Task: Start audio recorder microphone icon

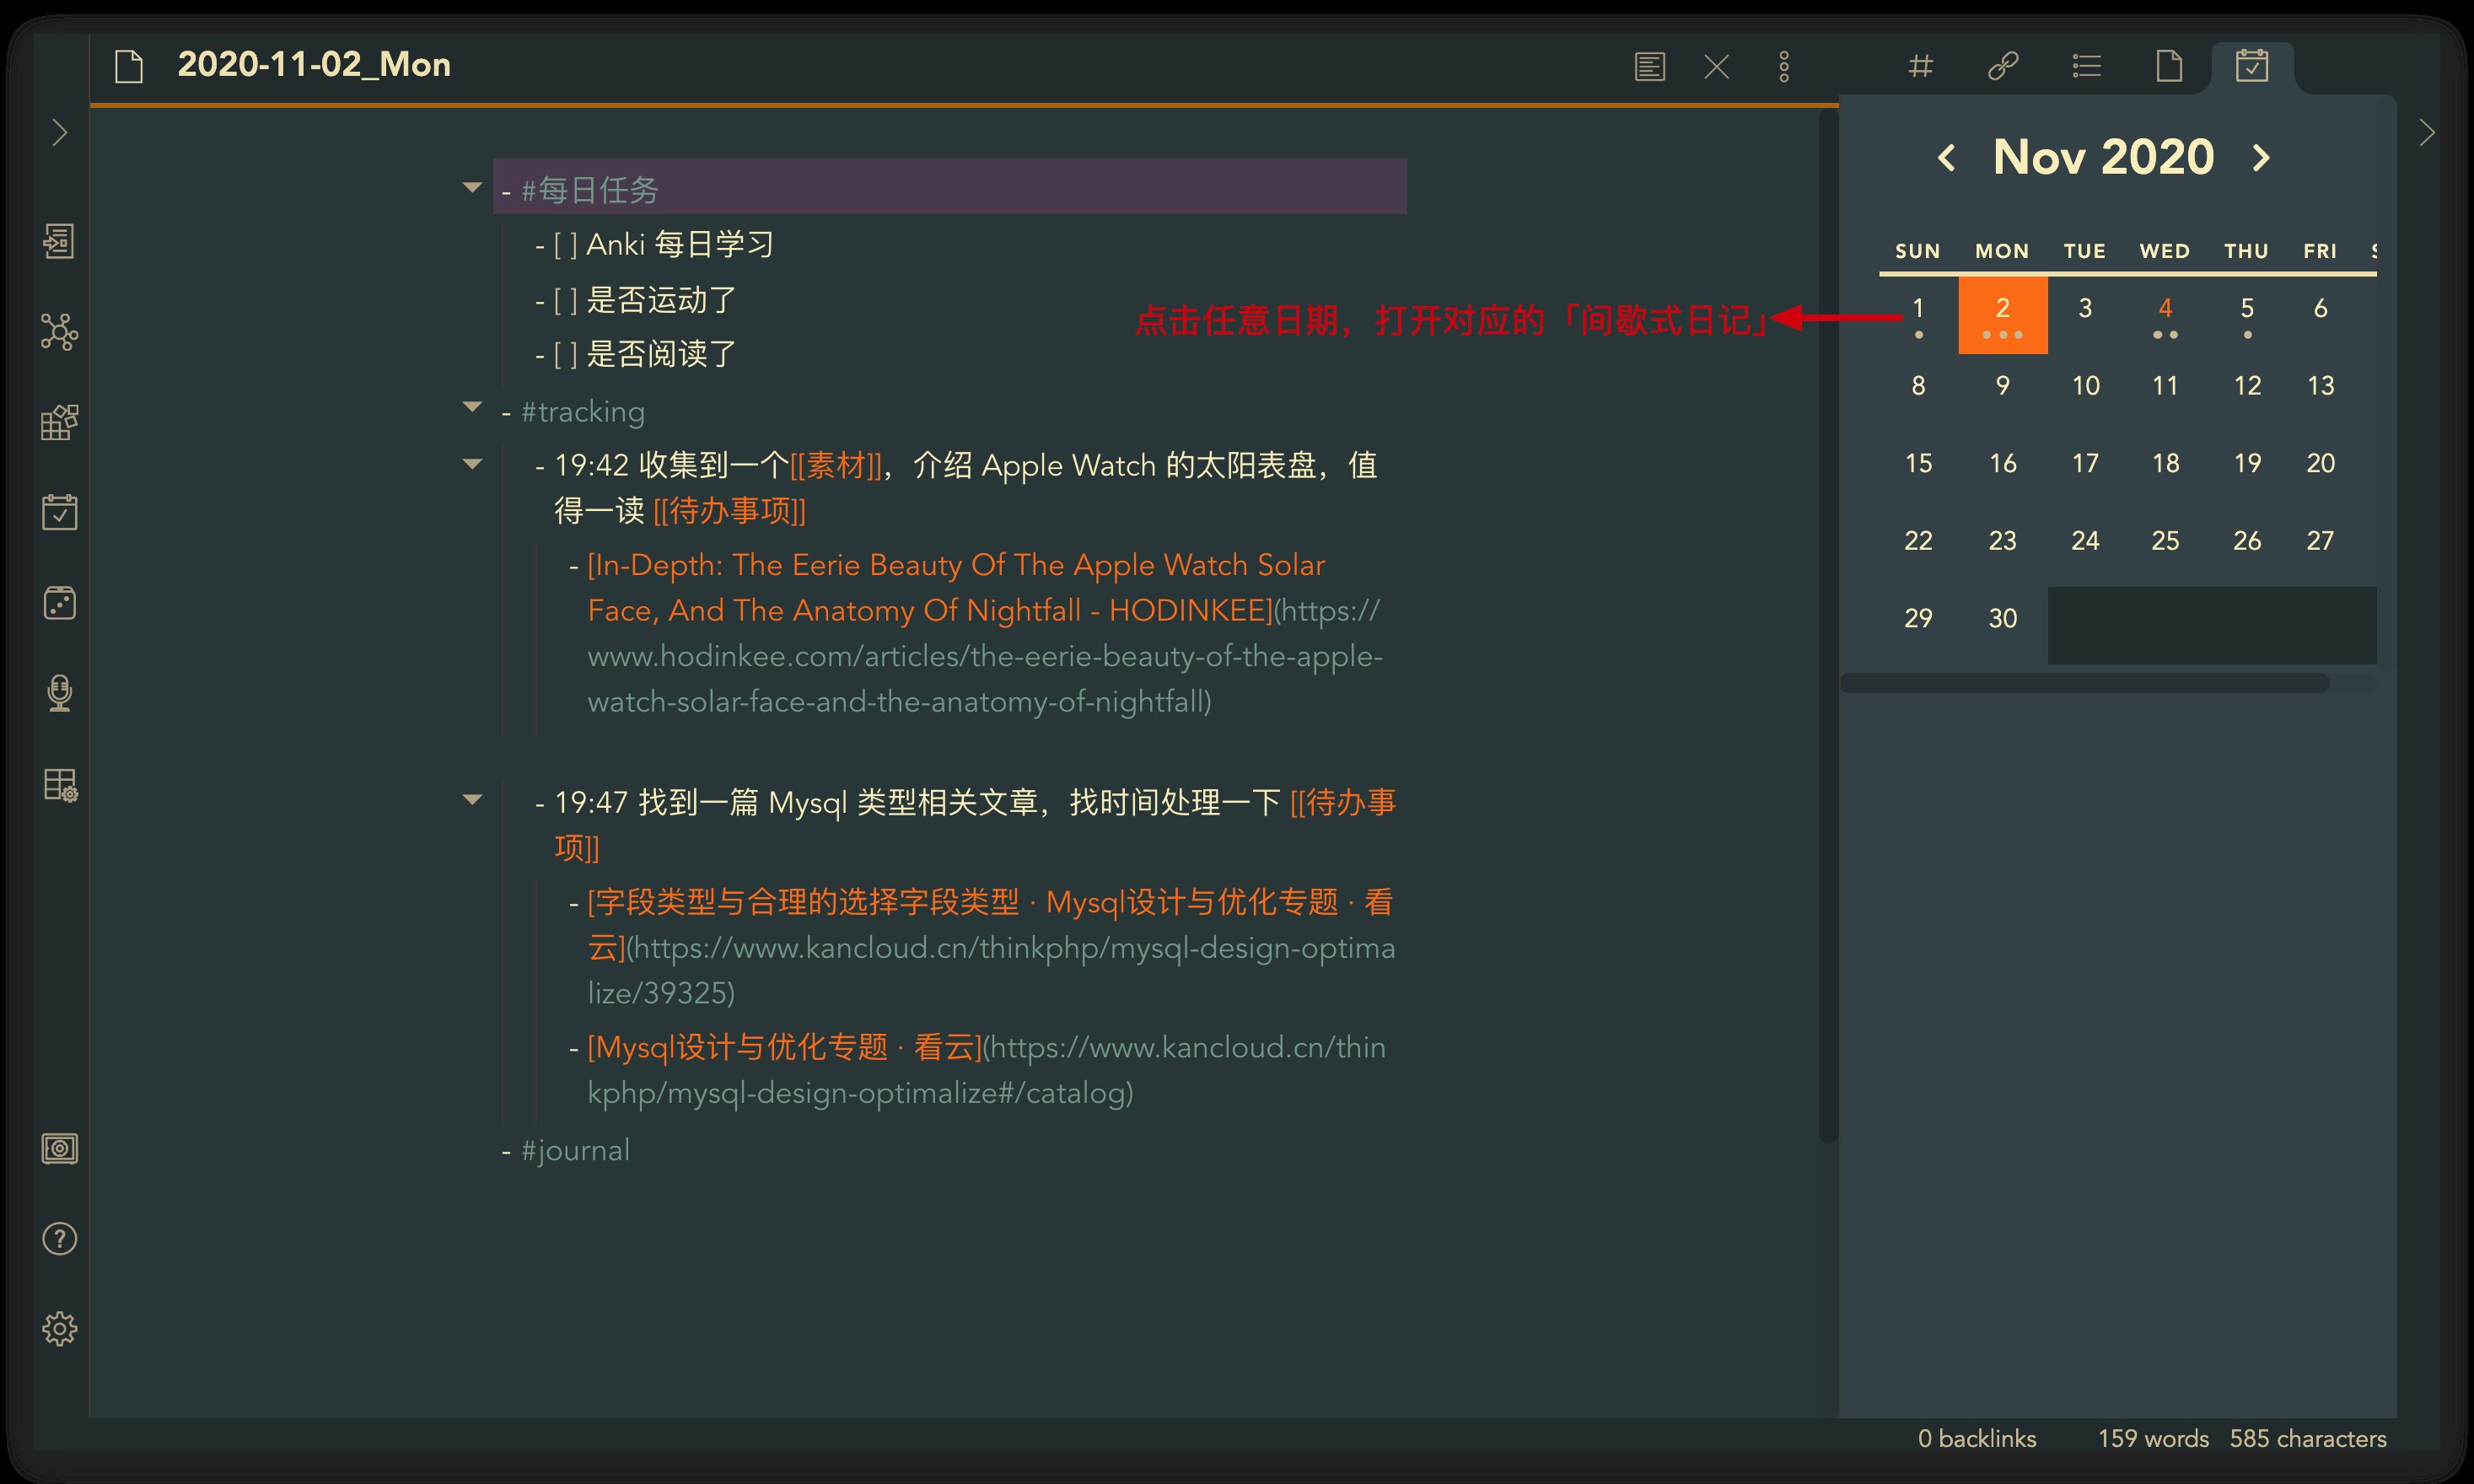Action: pyautogui.click(x=59, y=693)
